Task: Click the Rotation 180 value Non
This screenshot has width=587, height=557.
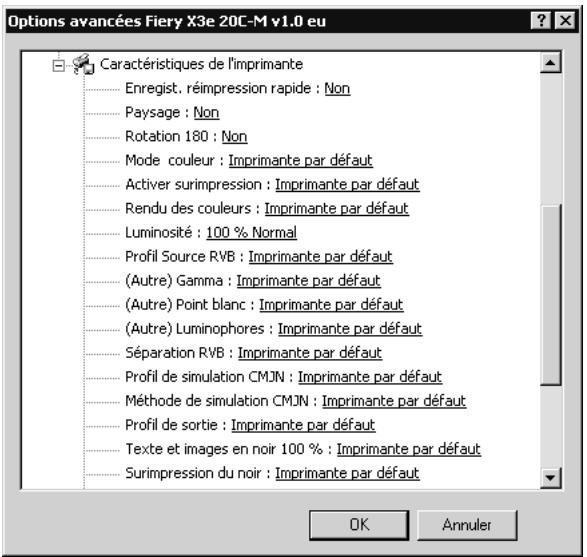Action: pos(234,137)
